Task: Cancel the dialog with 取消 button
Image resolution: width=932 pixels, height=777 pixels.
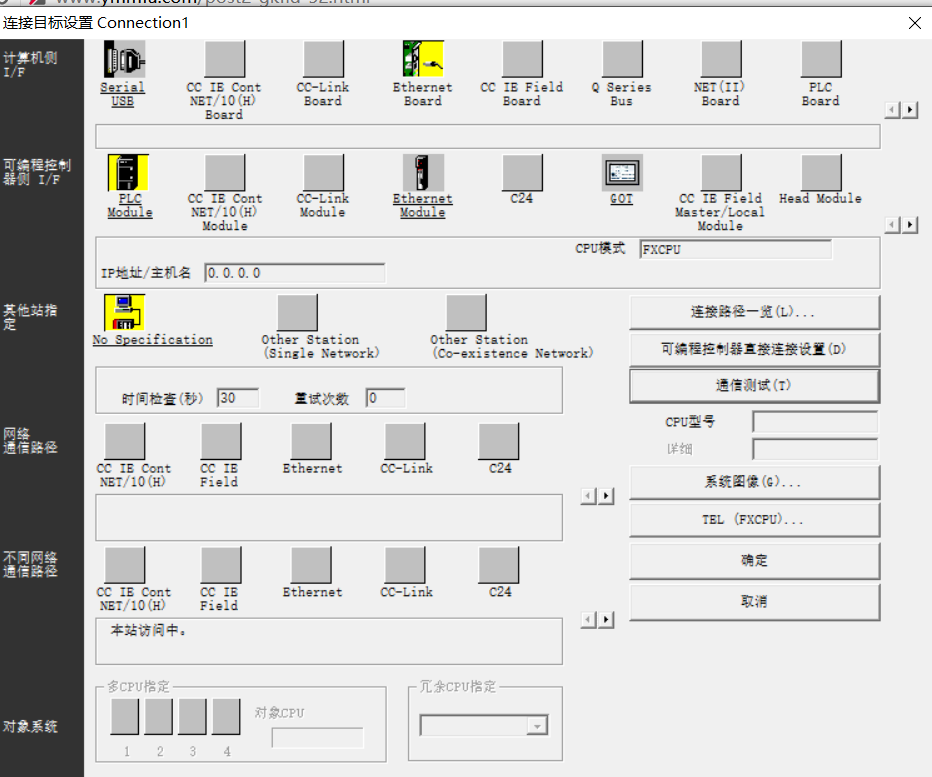Action: 754,602
